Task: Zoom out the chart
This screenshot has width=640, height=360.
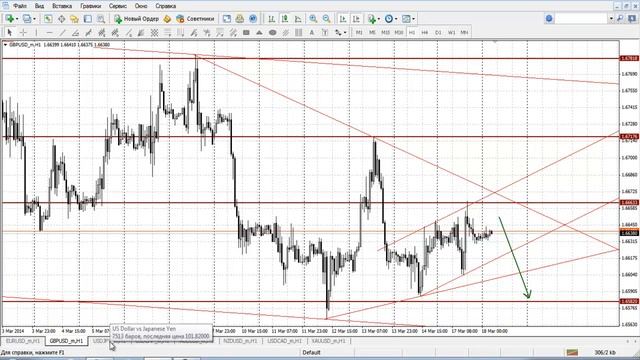Action: pos(326,19)
